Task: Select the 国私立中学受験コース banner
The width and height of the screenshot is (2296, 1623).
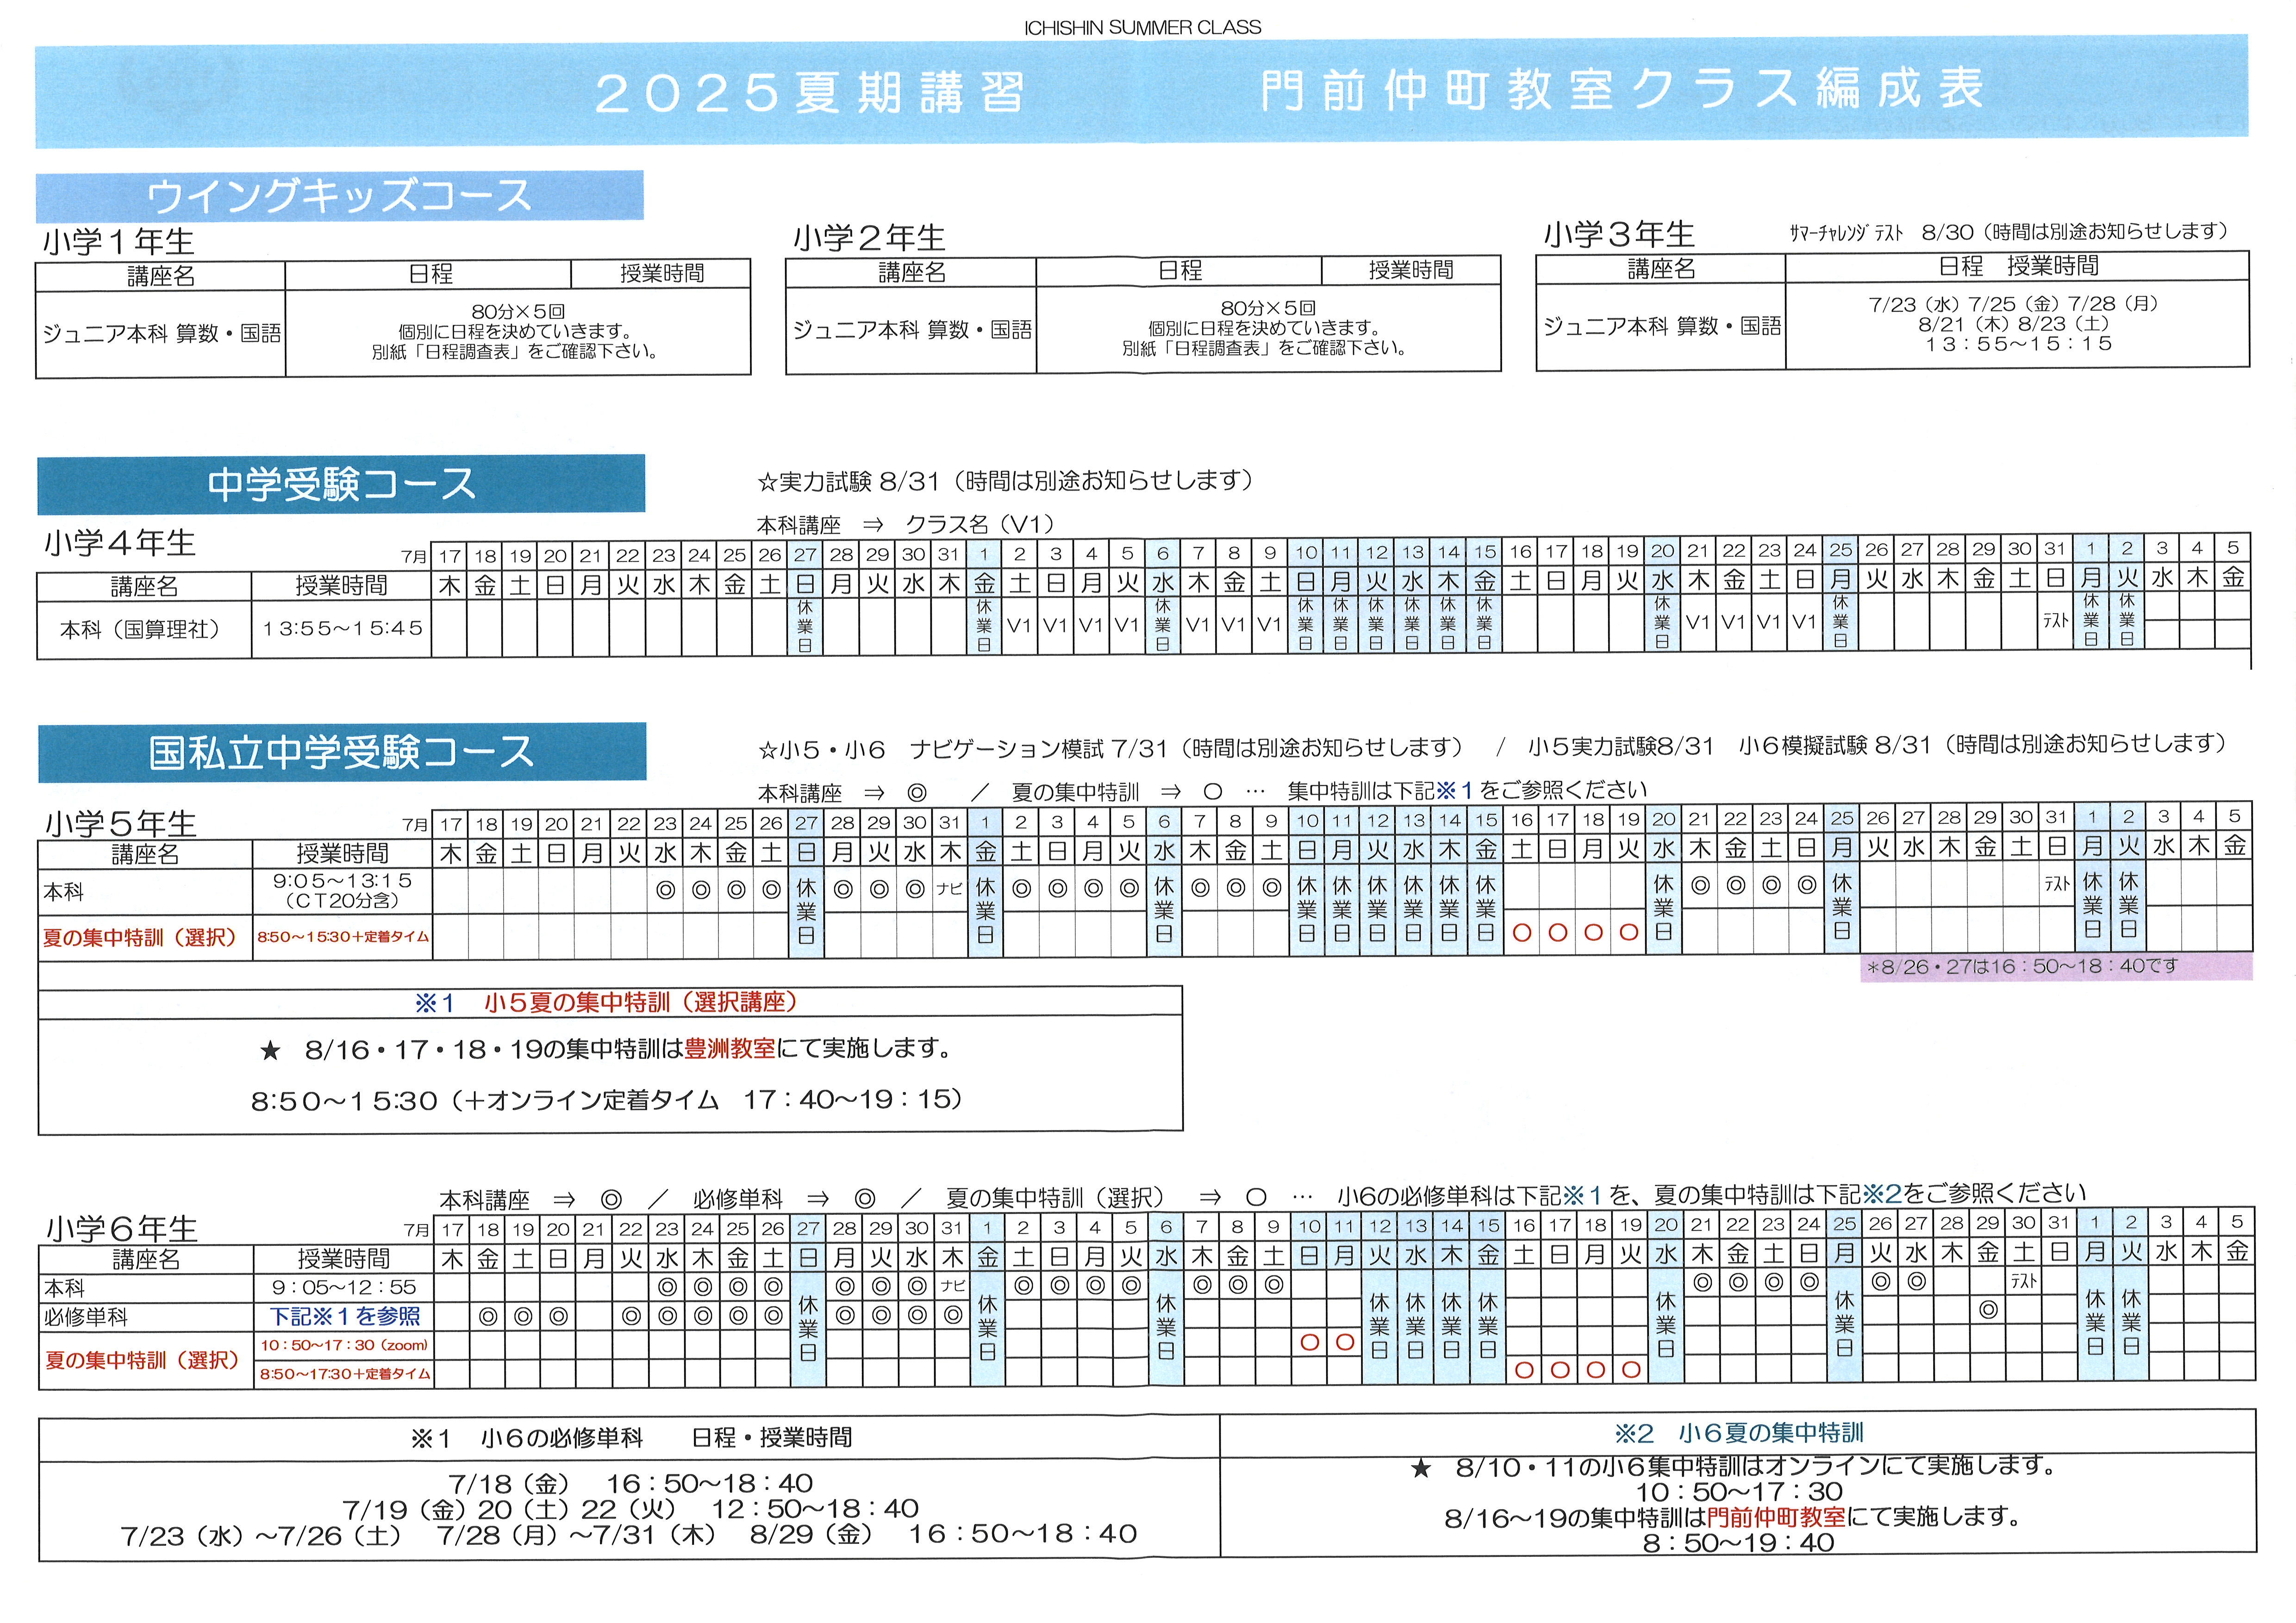Action: 342,752
